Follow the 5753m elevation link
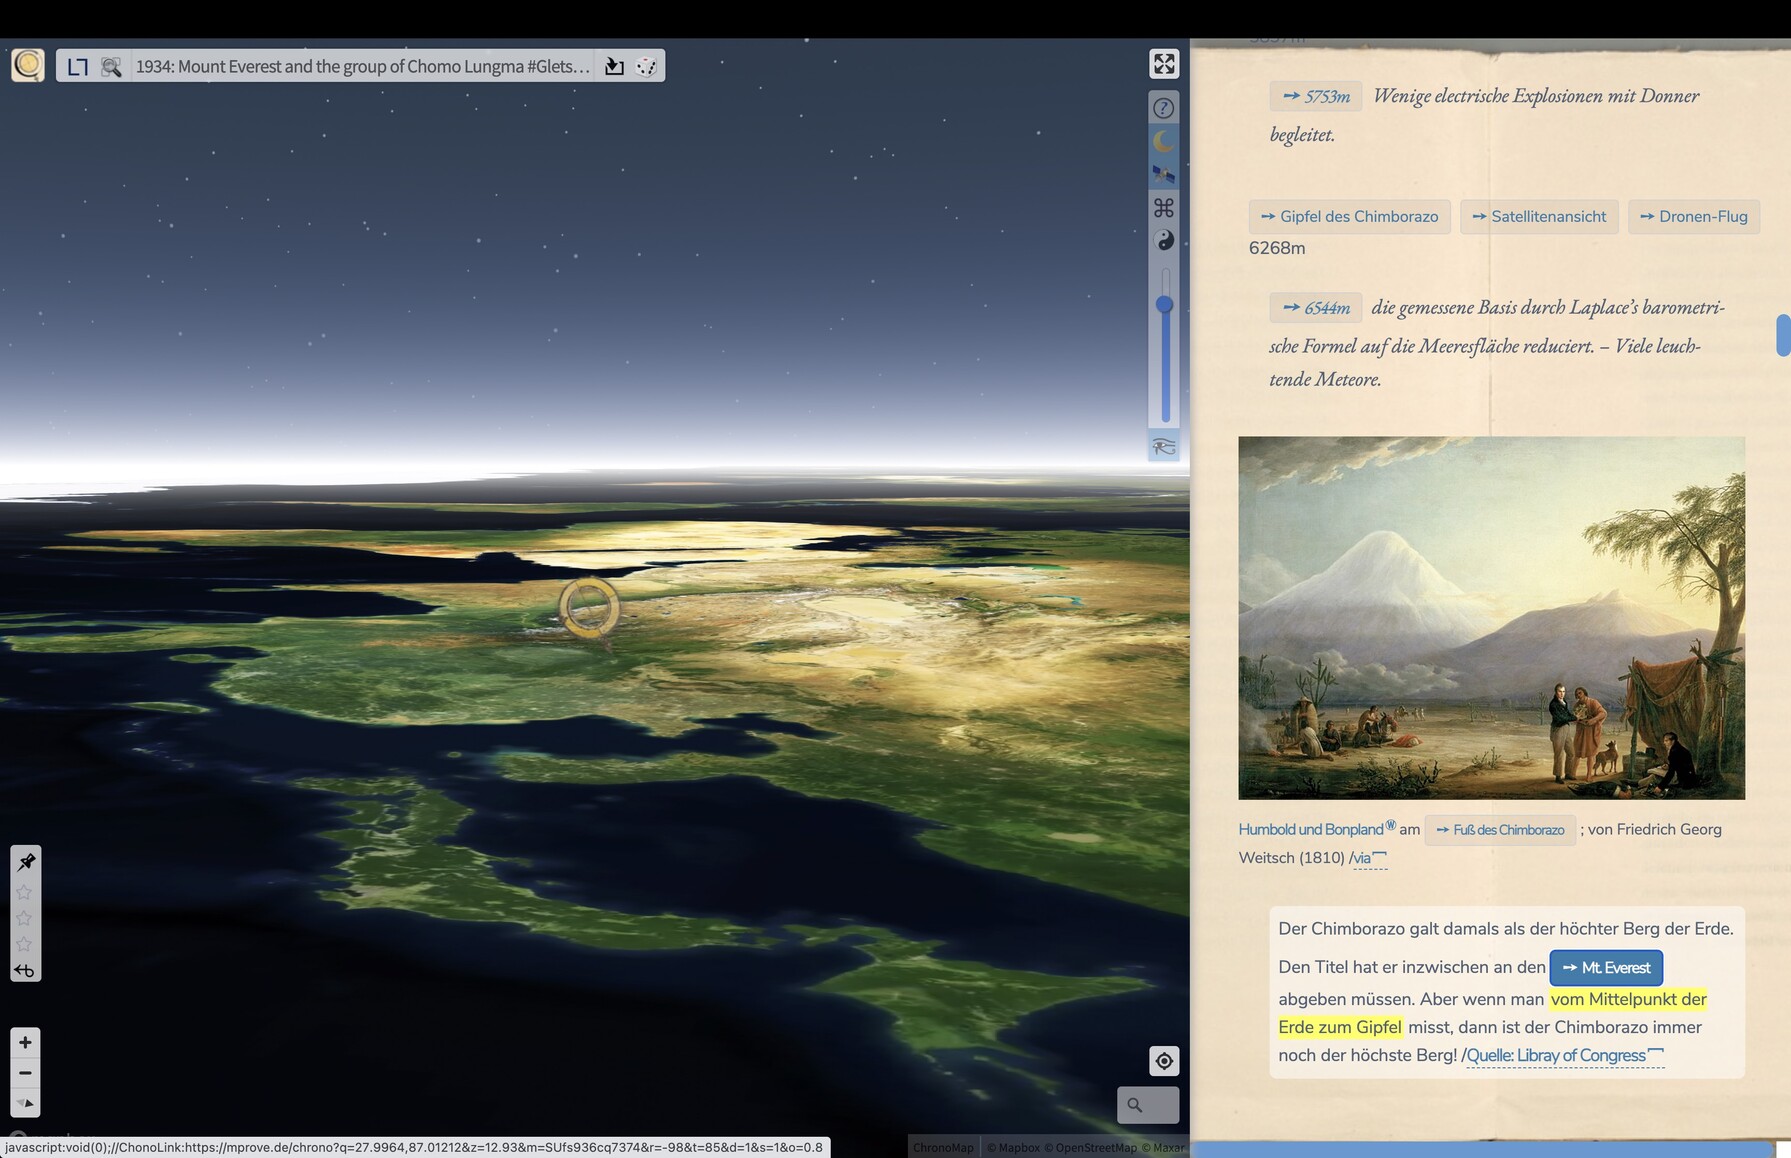The image size is (1791, 1158). pos(1316,96)
